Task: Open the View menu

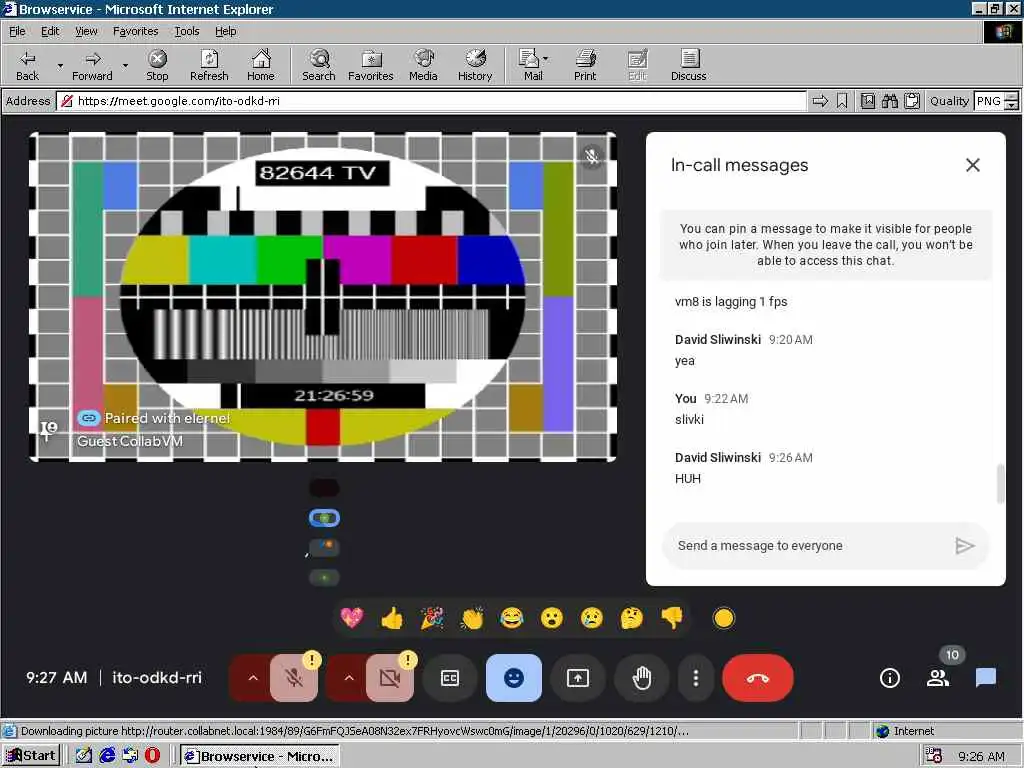Action: coord(86,31)
